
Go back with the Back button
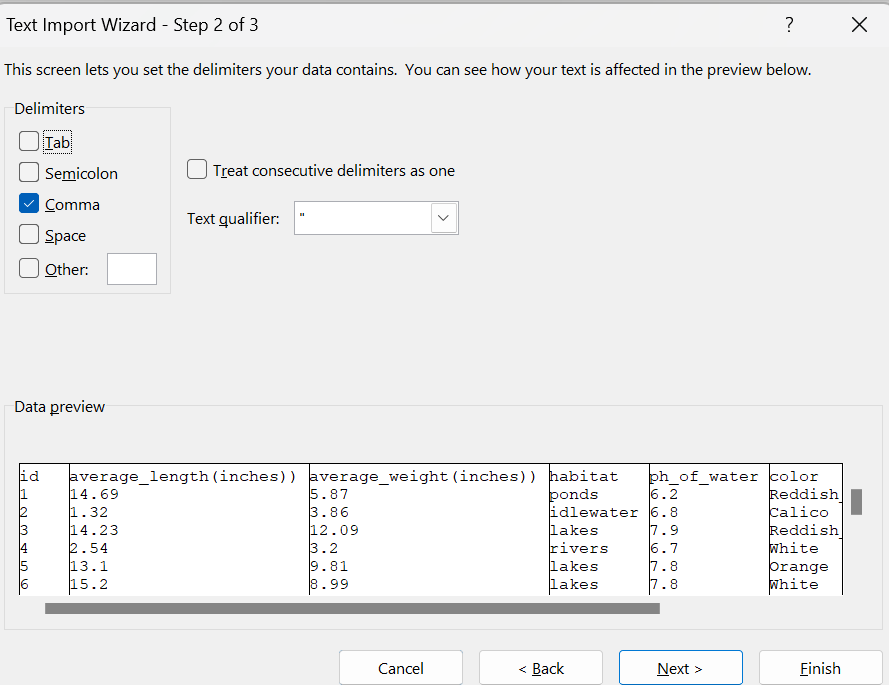tap(540, 668)
